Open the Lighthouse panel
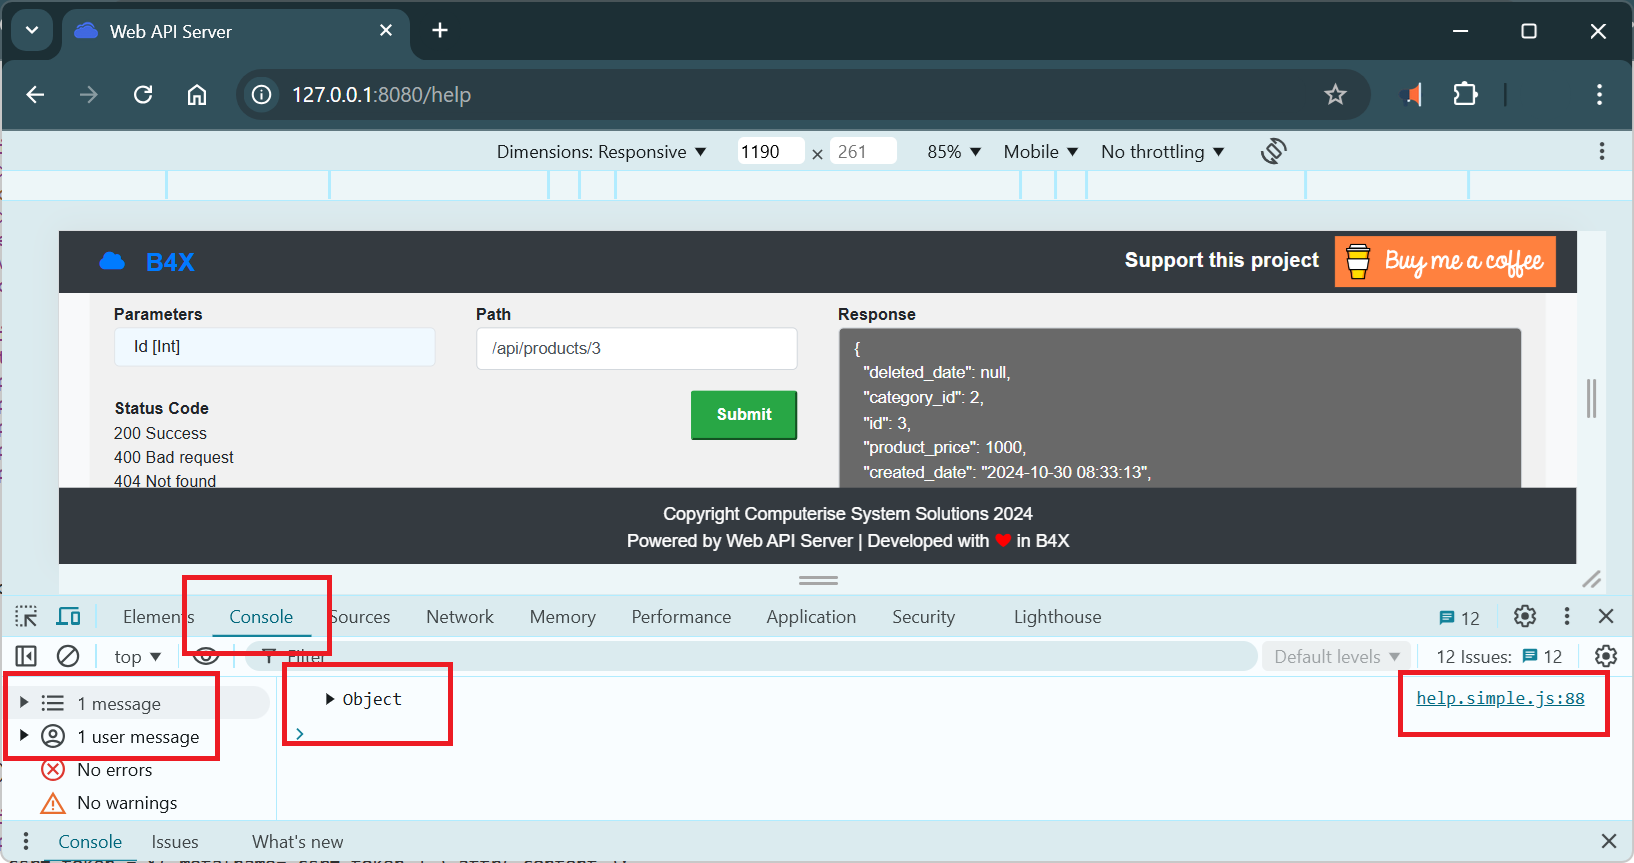 (1057, 617)
